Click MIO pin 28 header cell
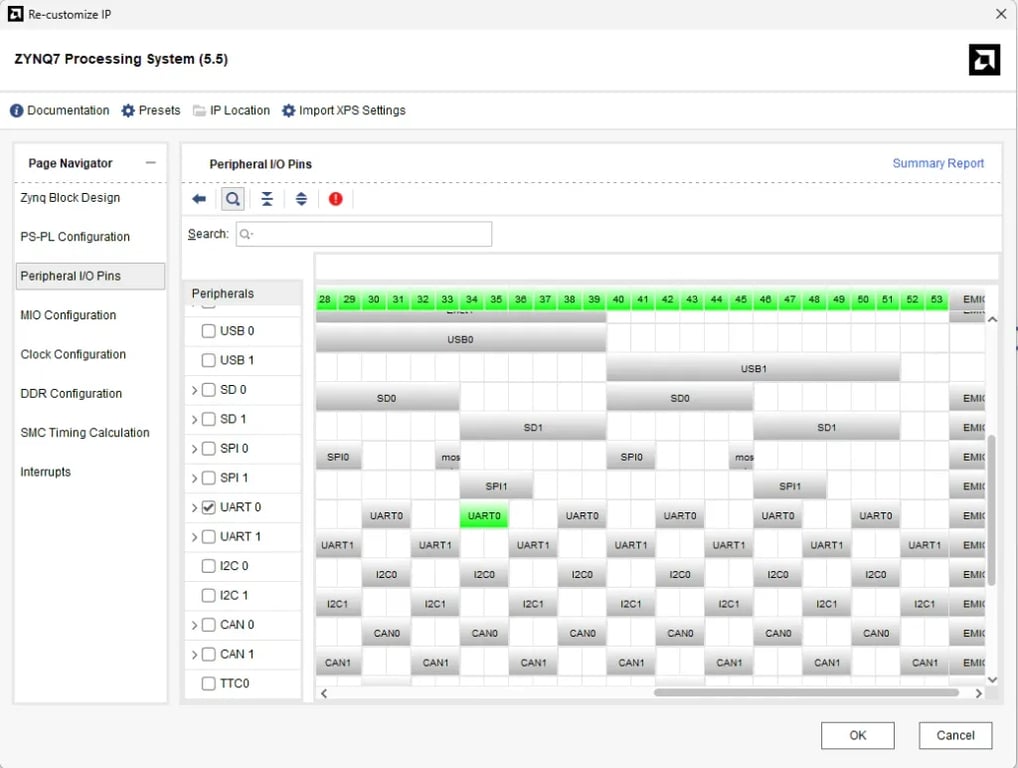 pos(325,300)
